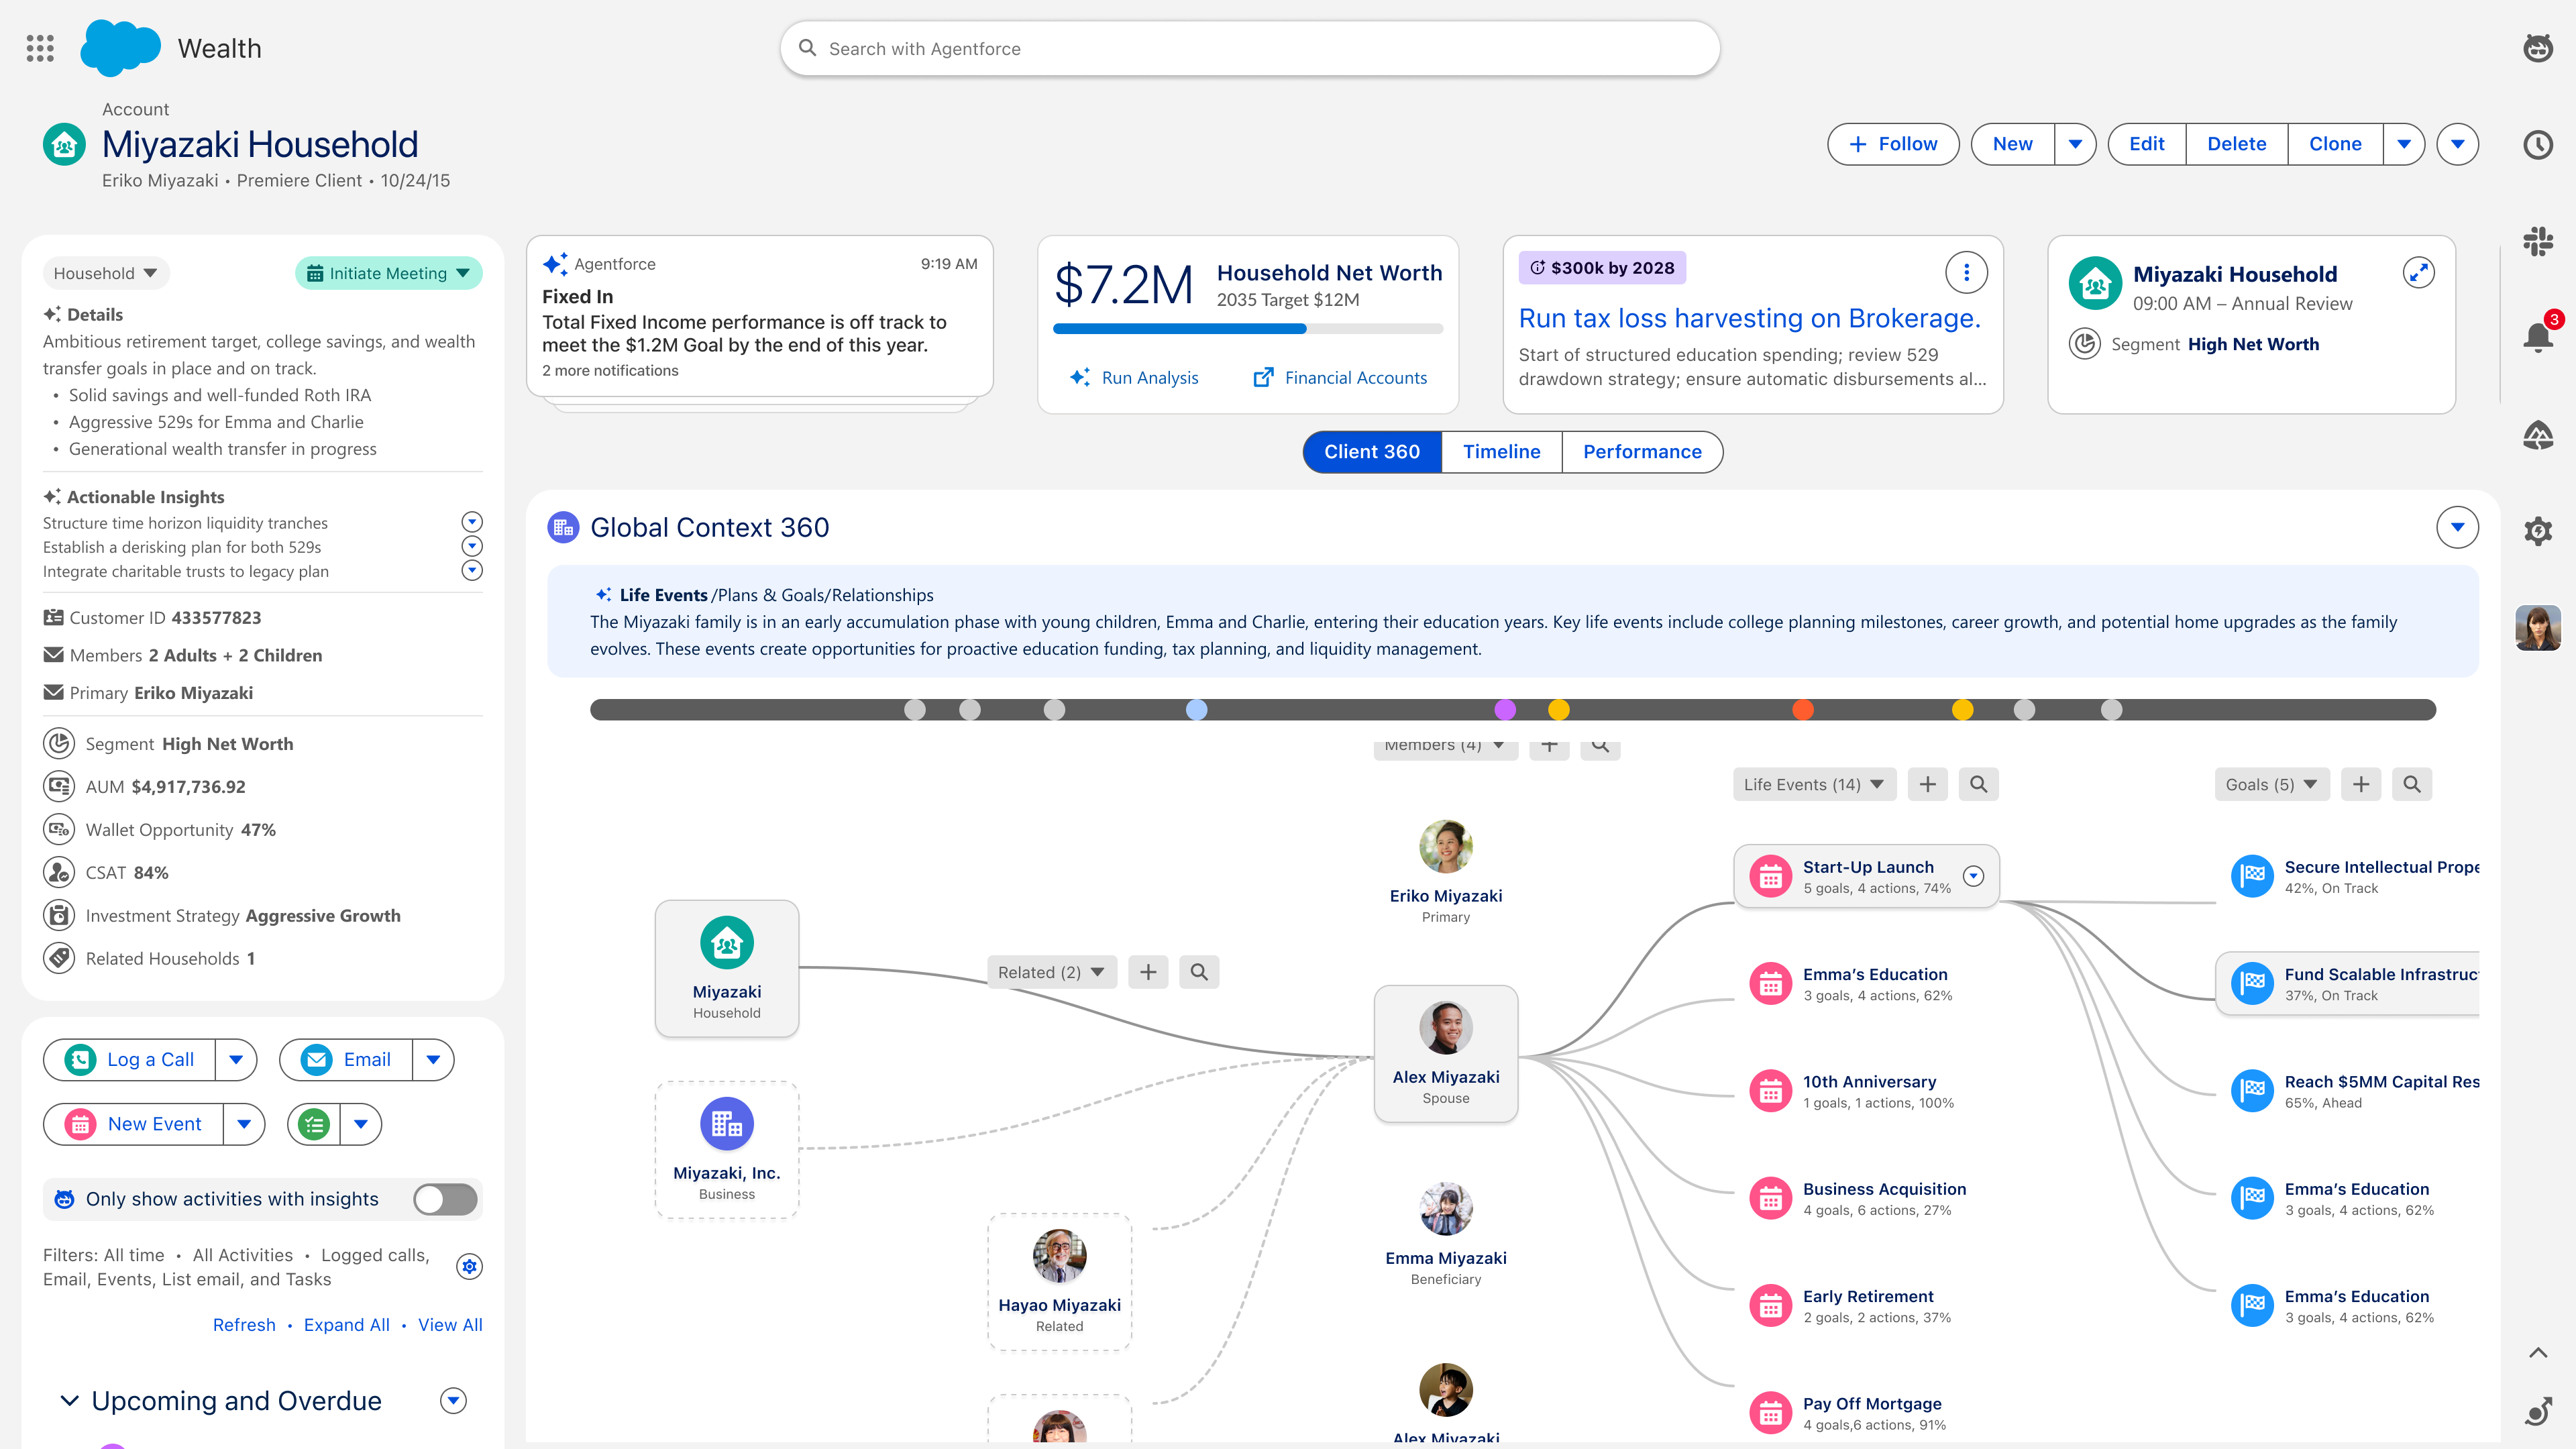Click the Delete button

pyautogui.click(x=2236, y=144)
